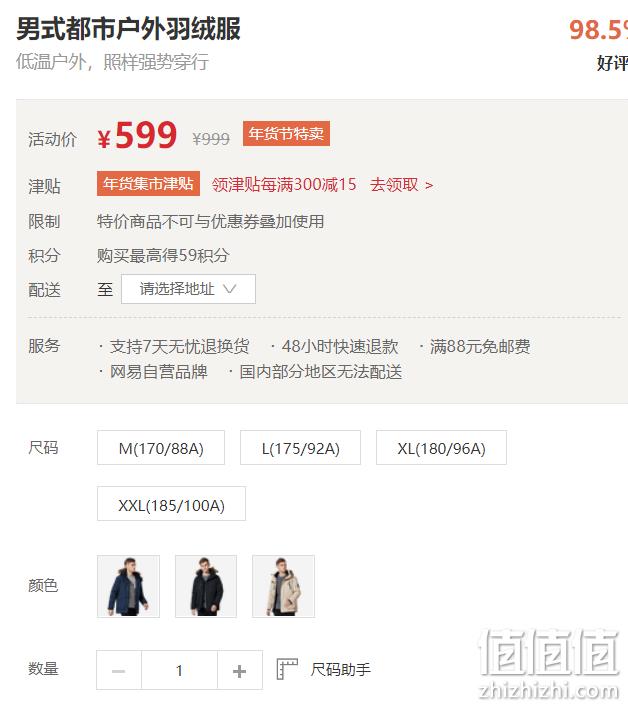
Task: Click the 去领取 subsidy link
Action: pyautogui.click(x=401, y=184)
